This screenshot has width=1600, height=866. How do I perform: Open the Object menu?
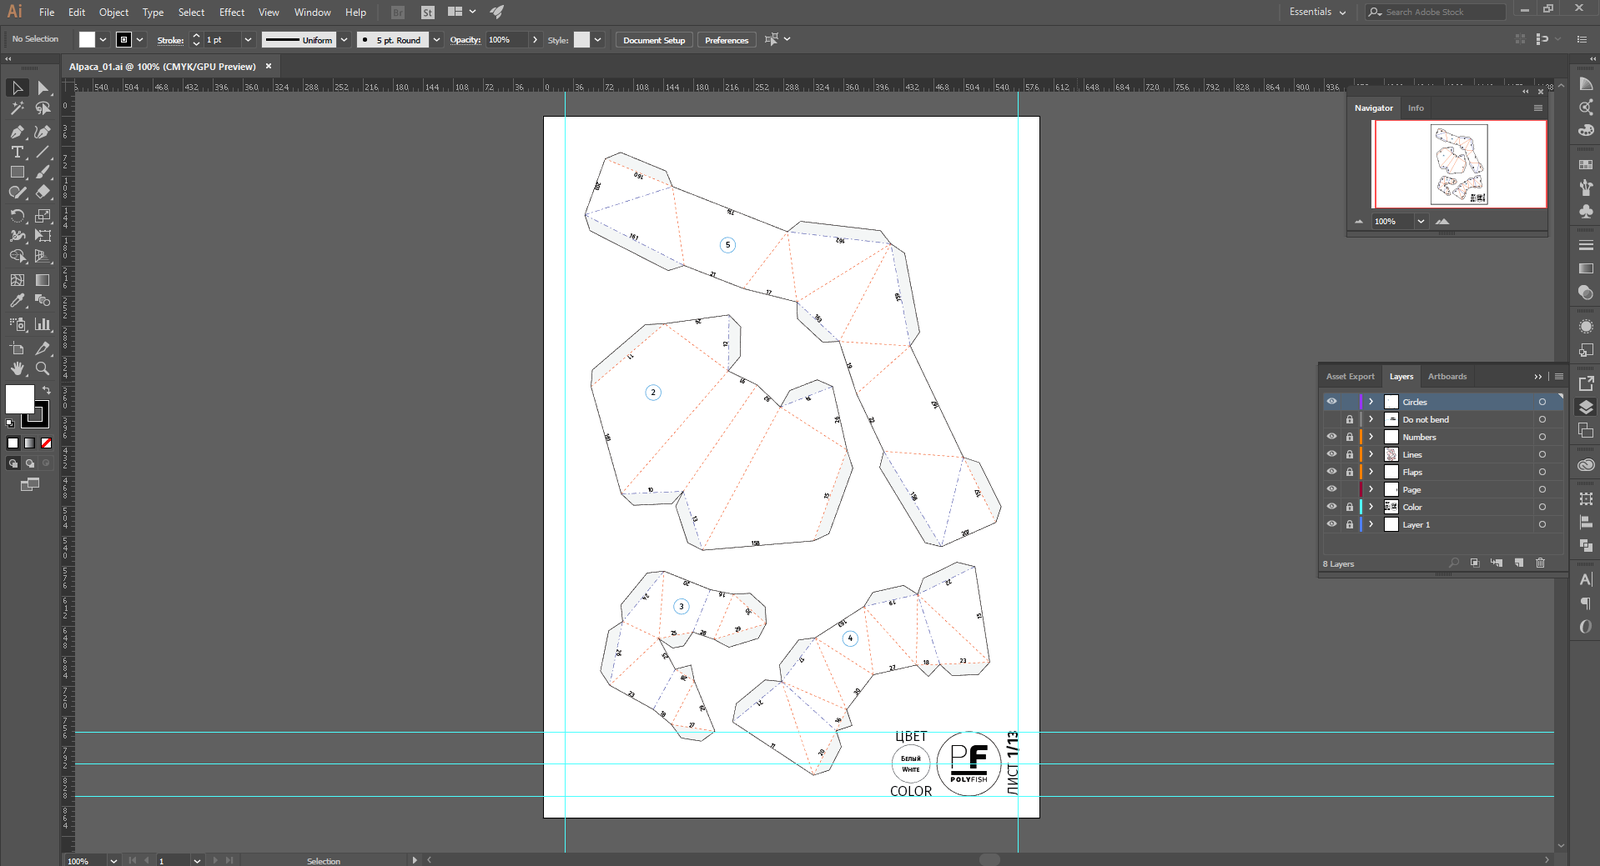click(114, 12)
